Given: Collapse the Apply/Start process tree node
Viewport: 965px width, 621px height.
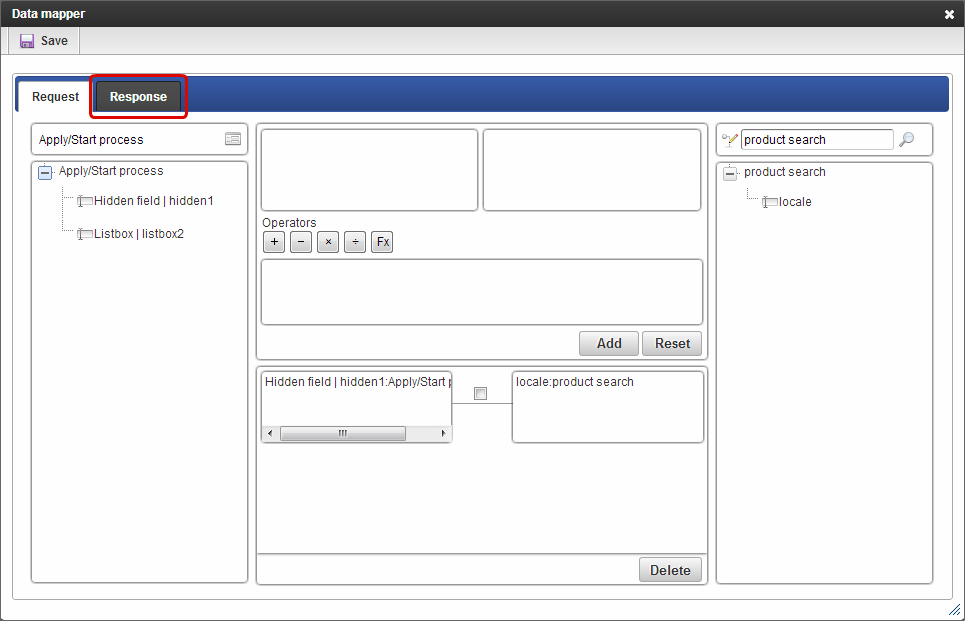Looking at the screenshot, I should coord(45,172).
